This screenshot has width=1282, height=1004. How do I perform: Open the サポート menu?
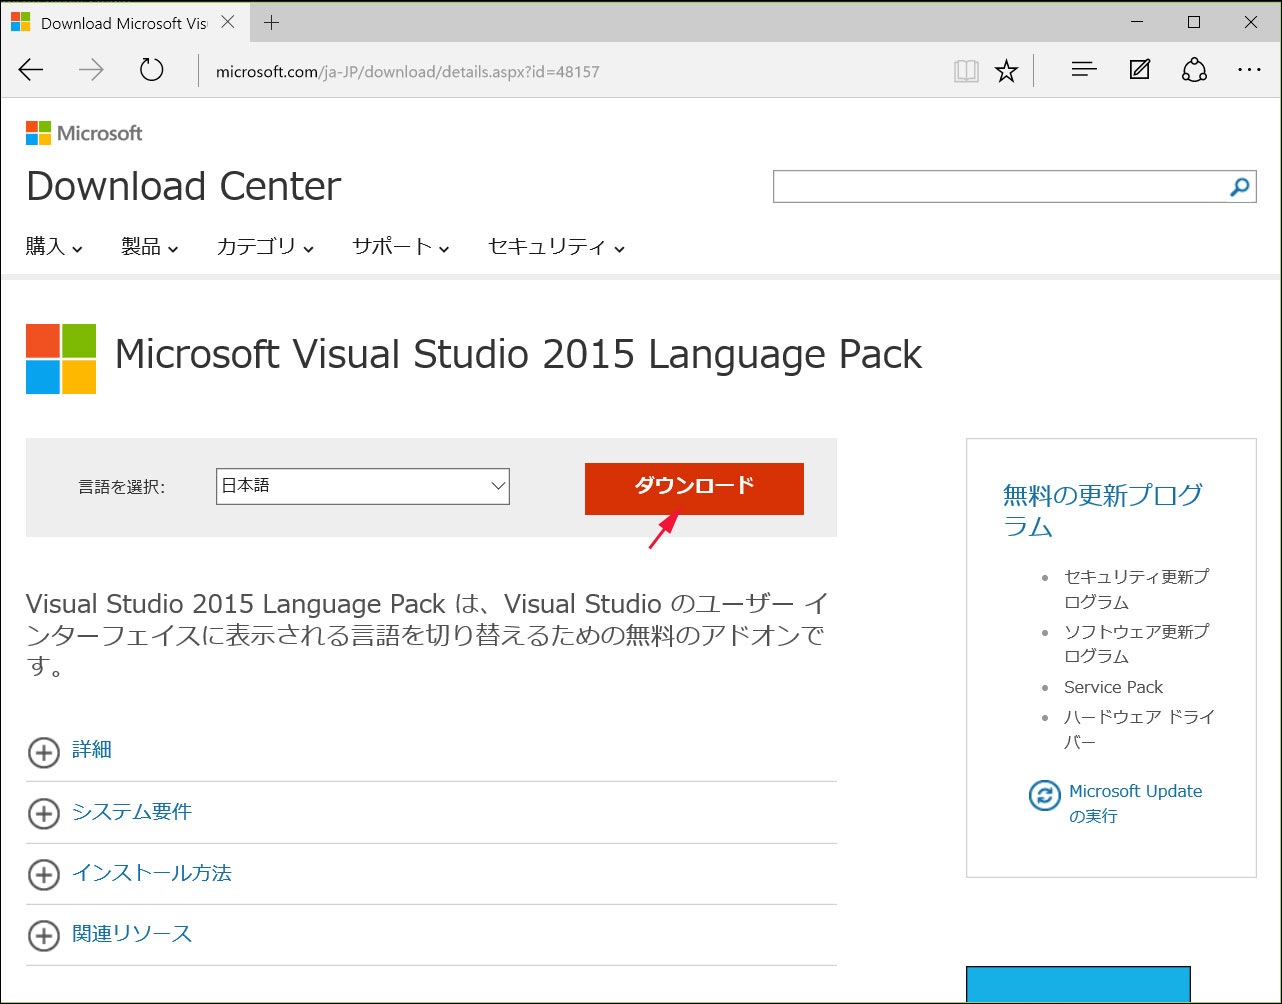pos(400,247)
